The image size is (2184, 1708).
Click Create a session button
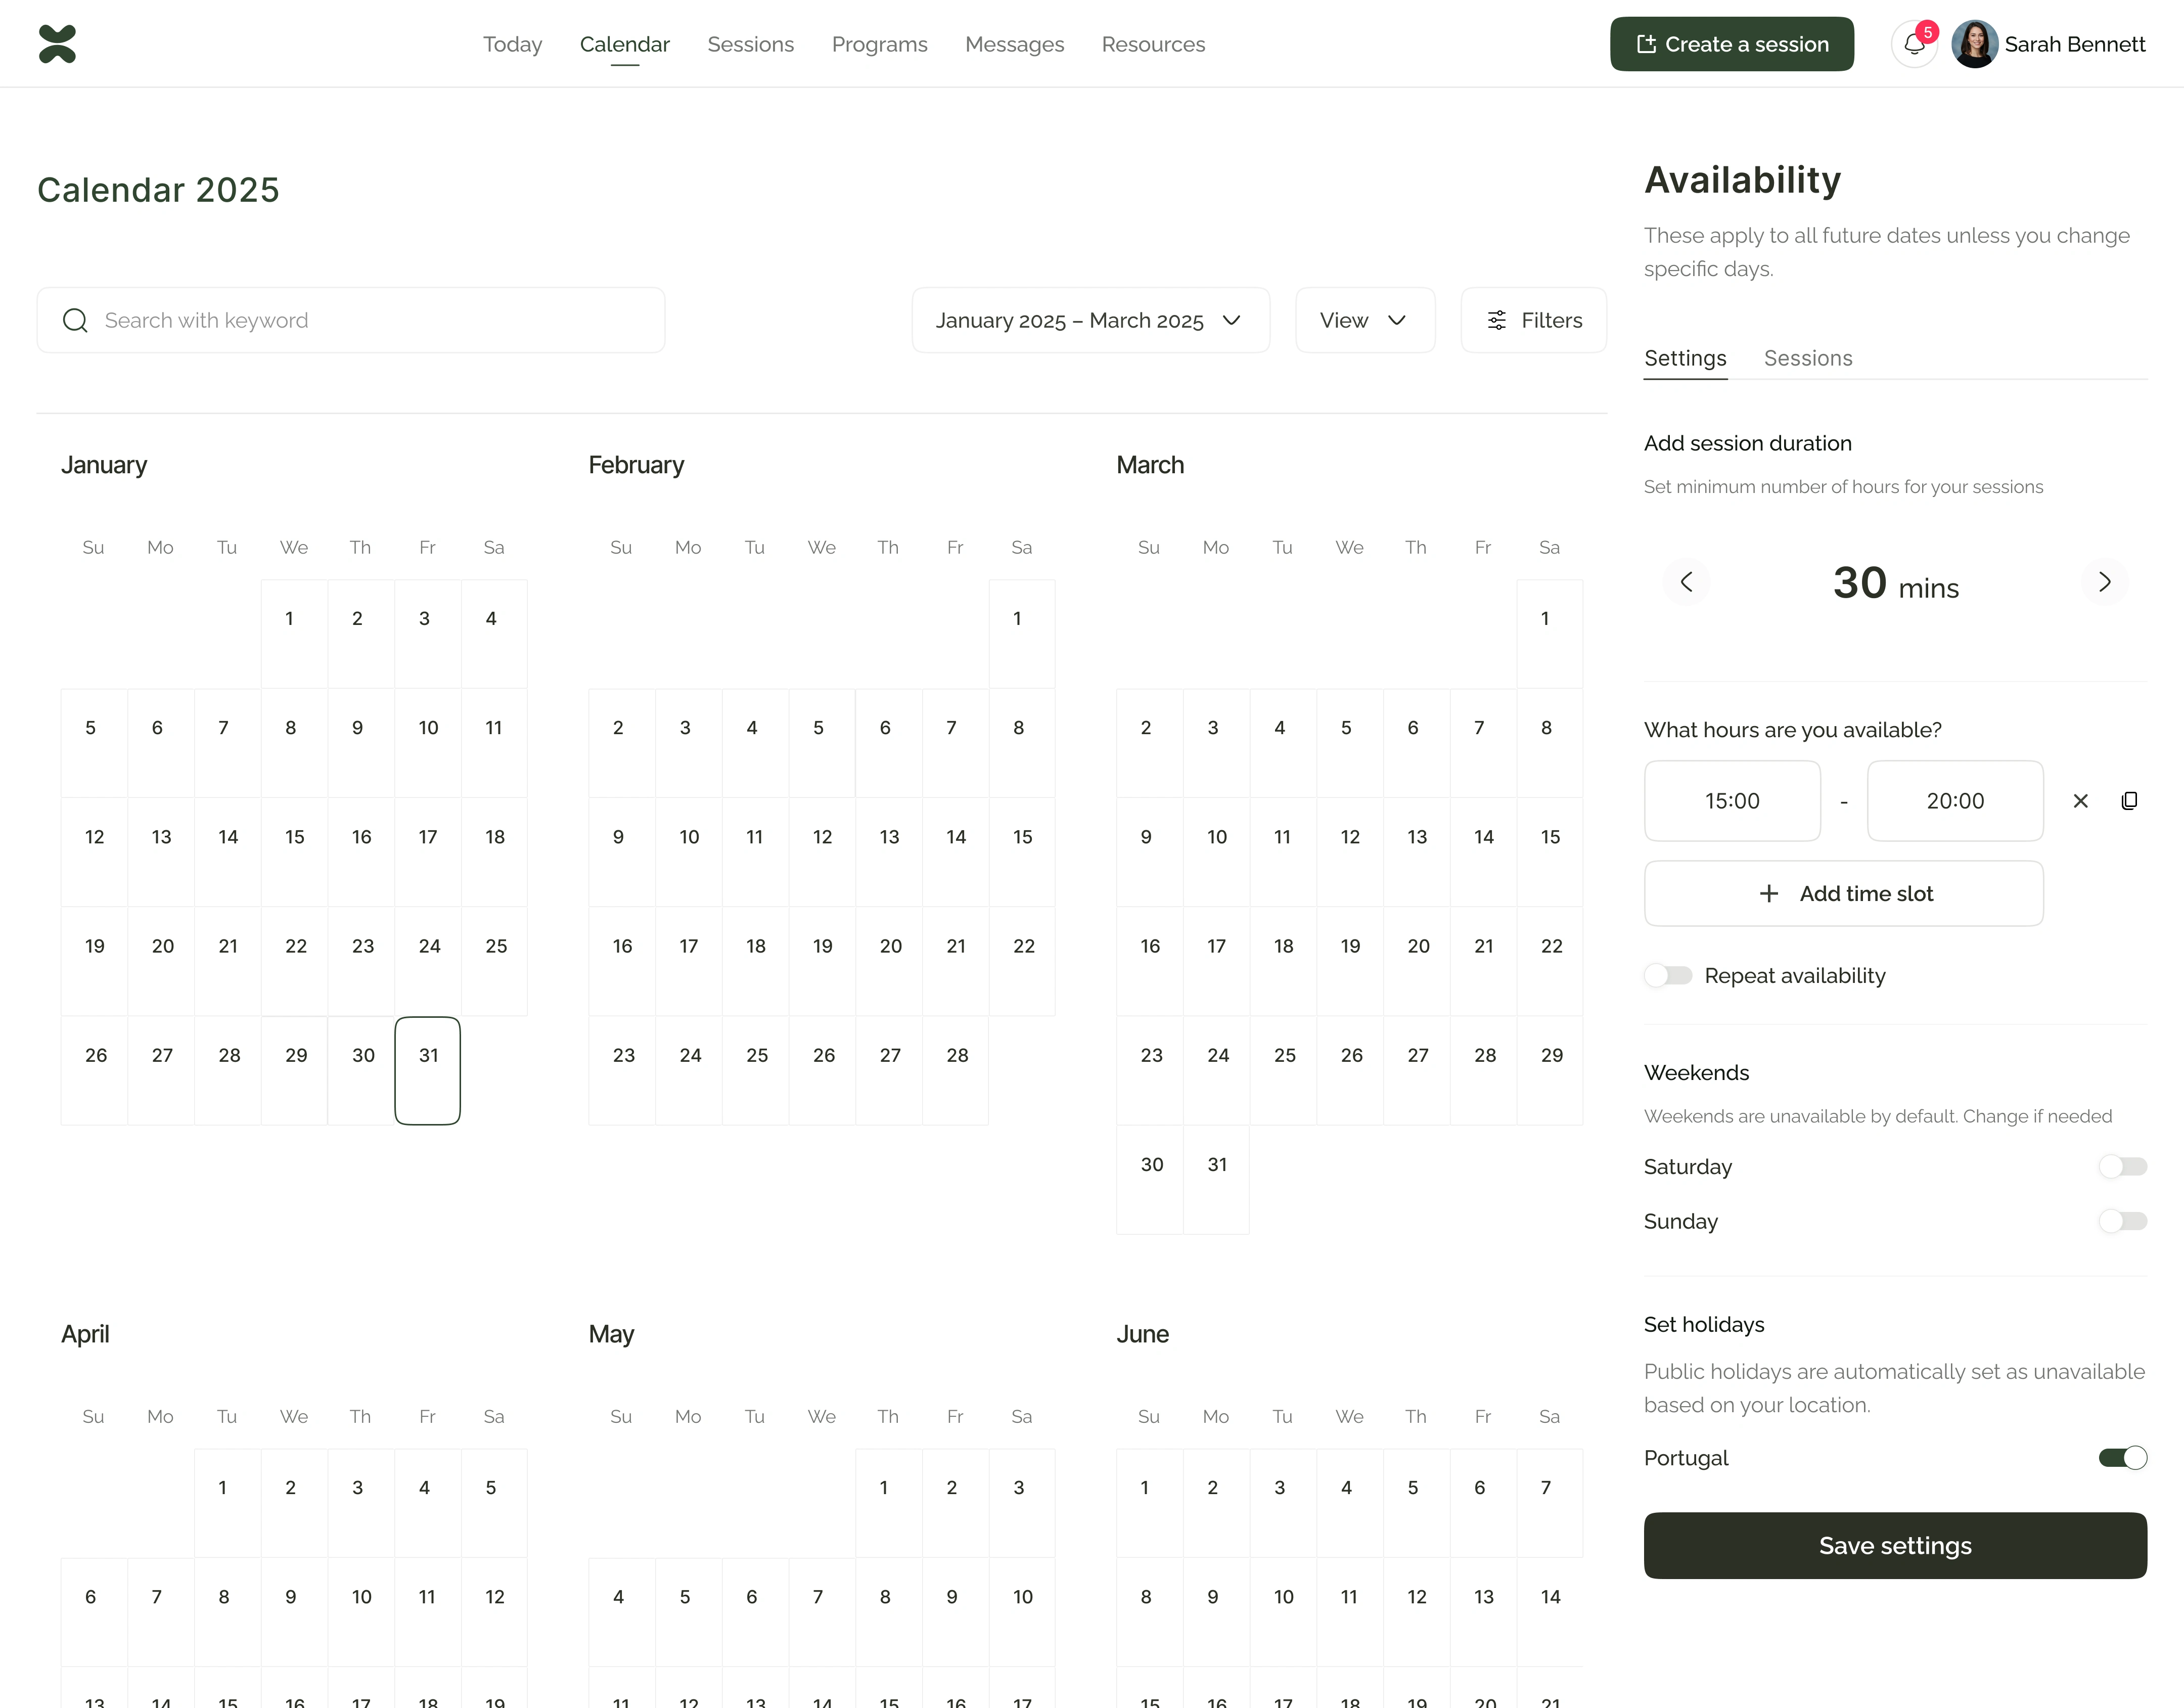pos(1731,44)
